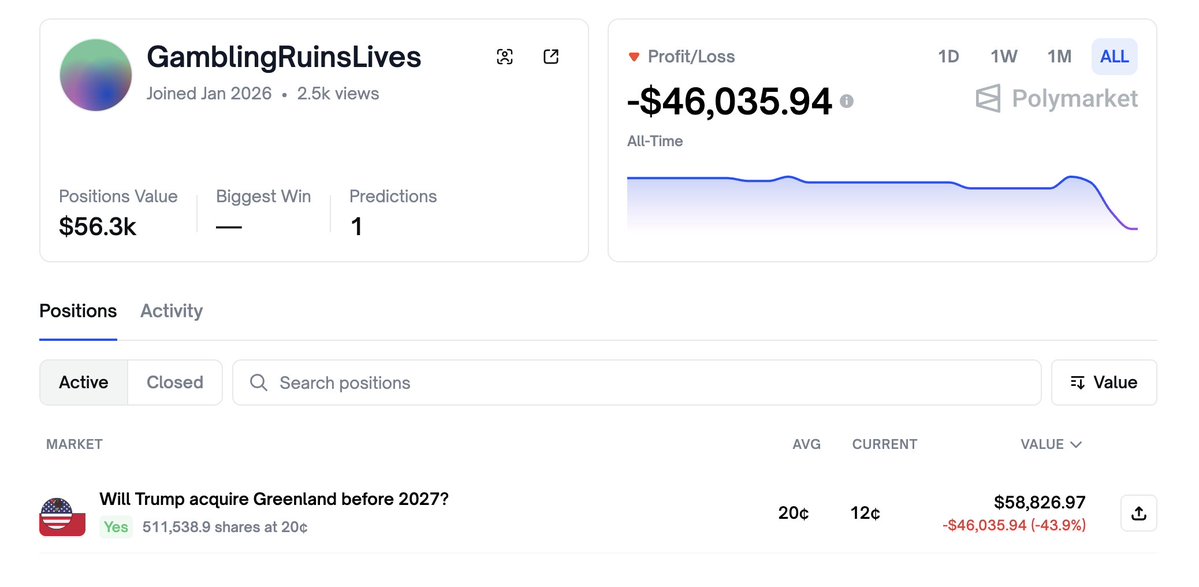The image size is (1199, 587).
Task: Click the profile scan/QR icon next to username
Action: pos(505,57)
